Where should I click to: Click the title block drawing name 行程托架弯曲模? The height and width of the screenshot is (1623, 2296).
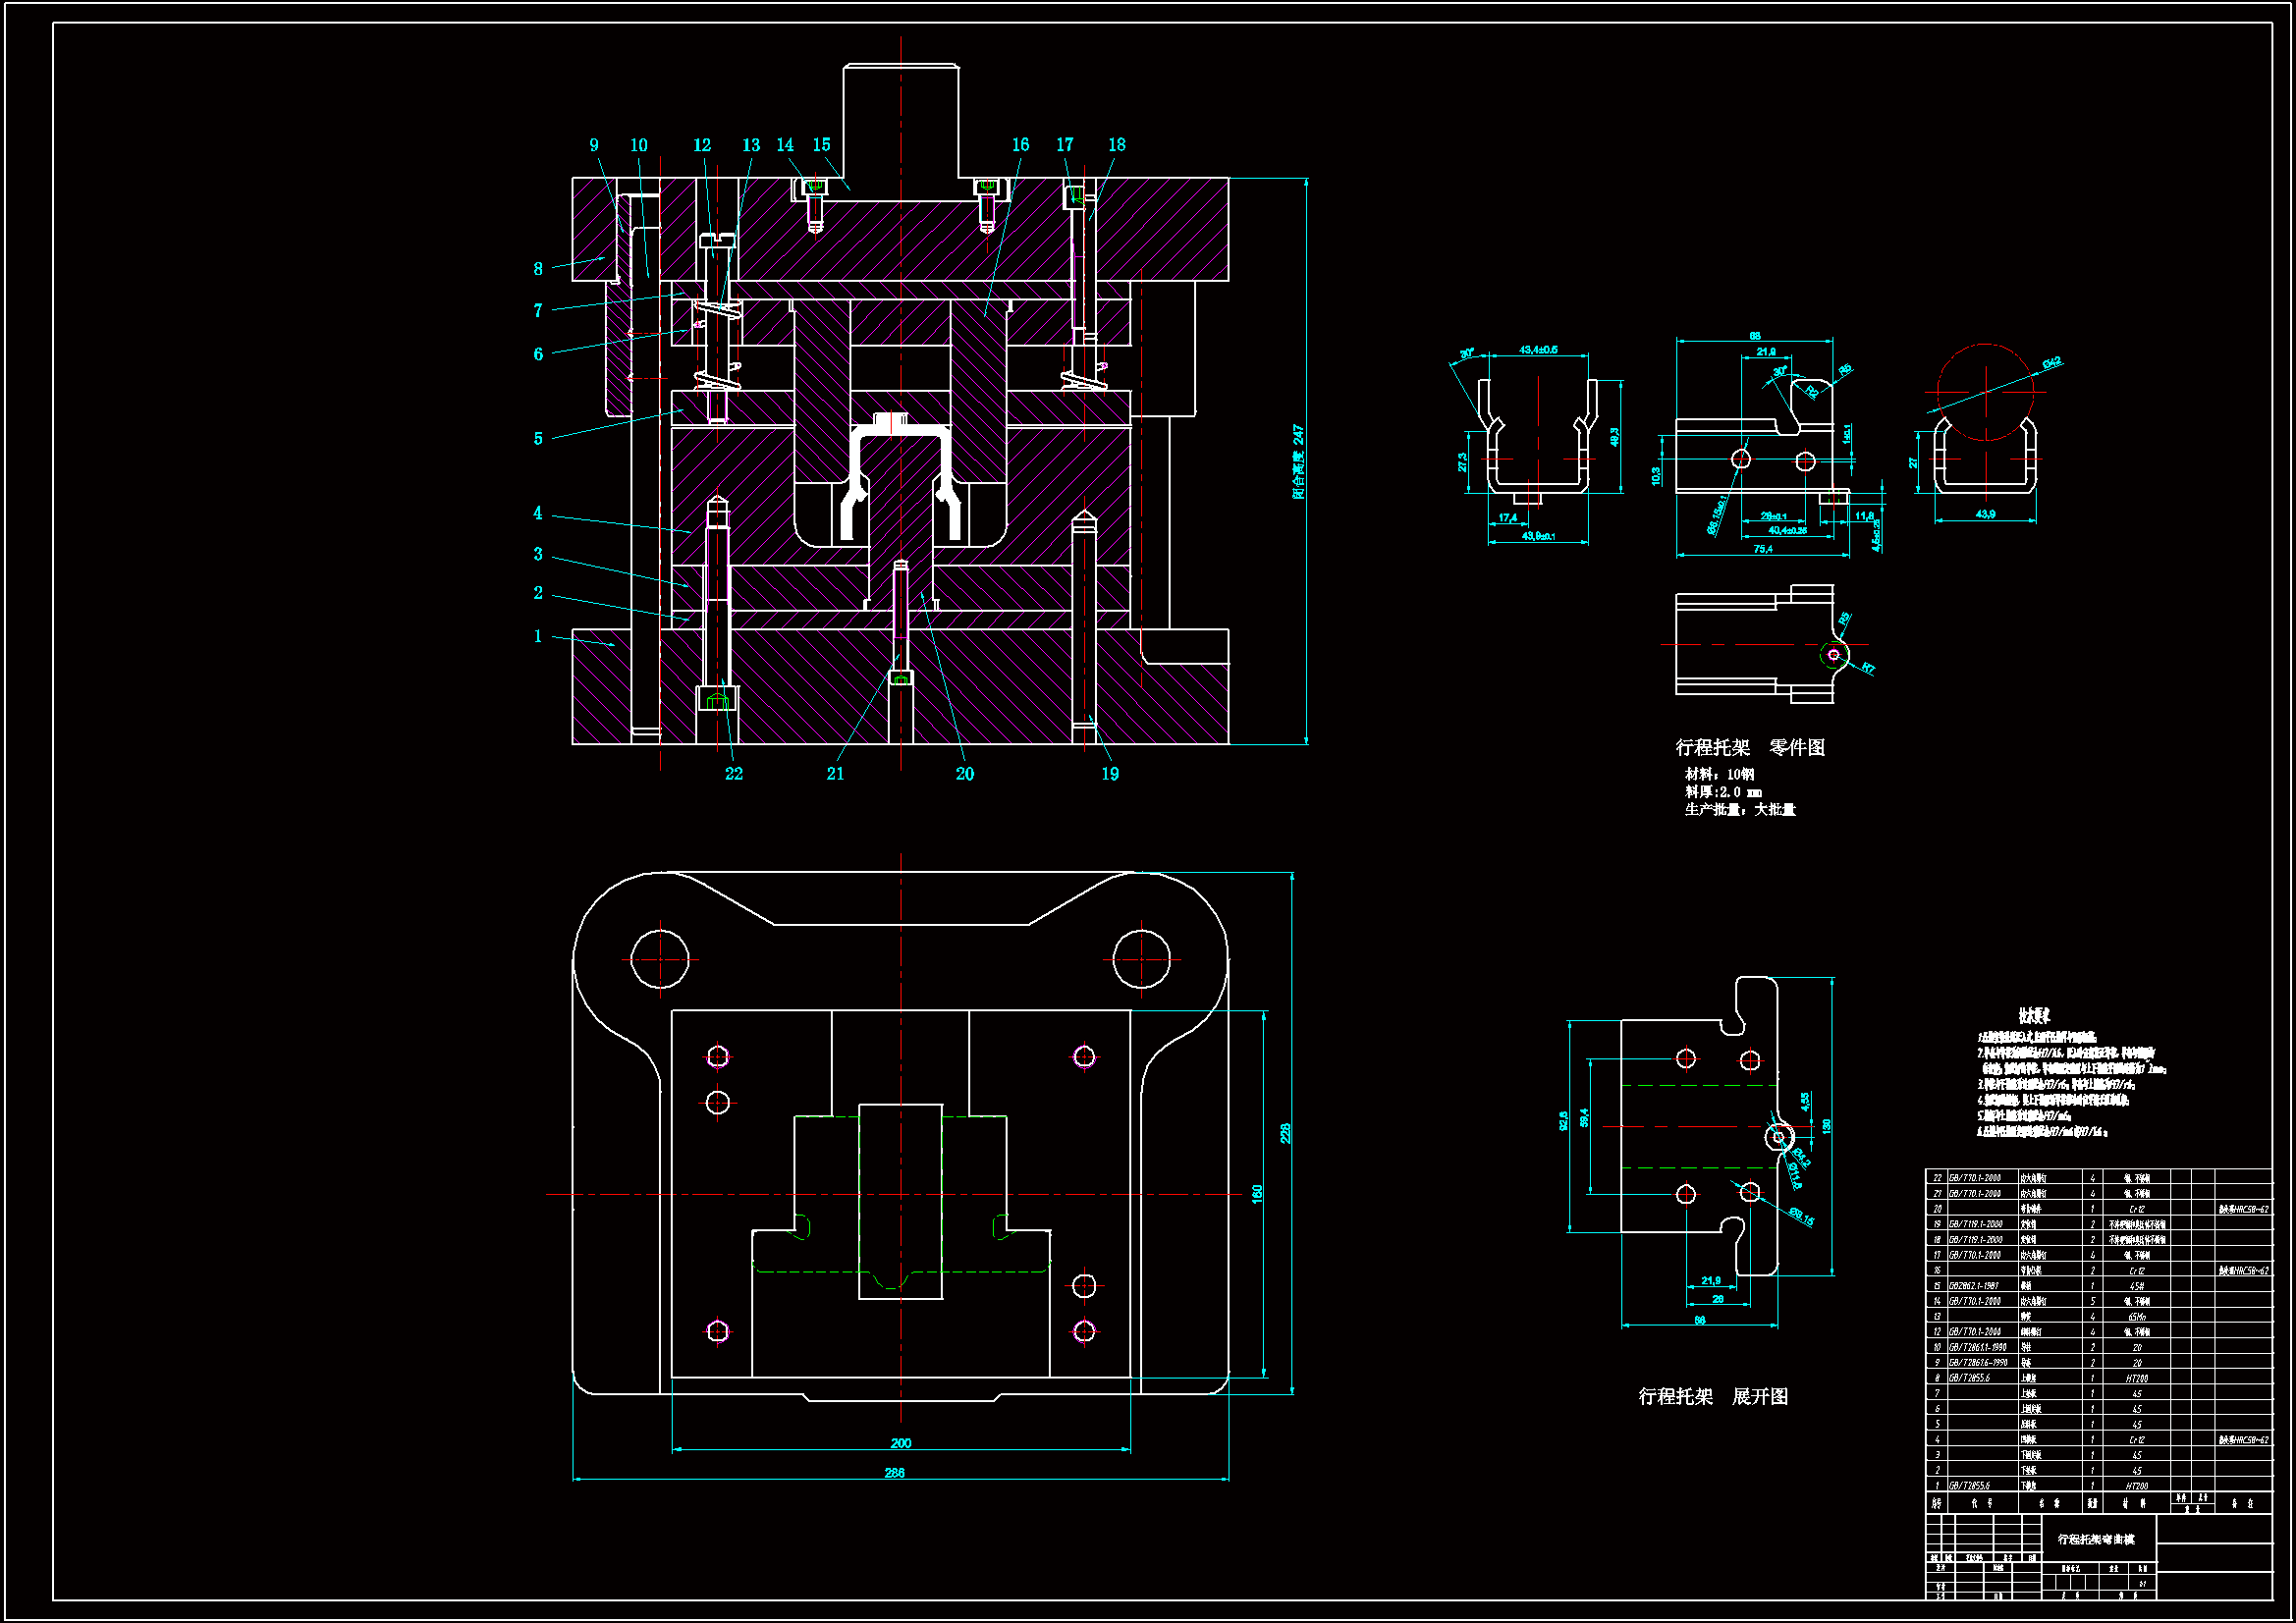(x=2095, y=1539)
